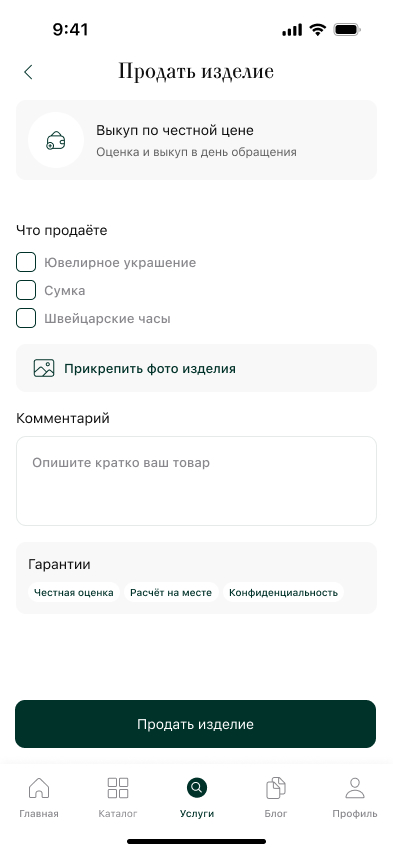Tap the Честная оценка guarantee chip

(x=73, y=592)
